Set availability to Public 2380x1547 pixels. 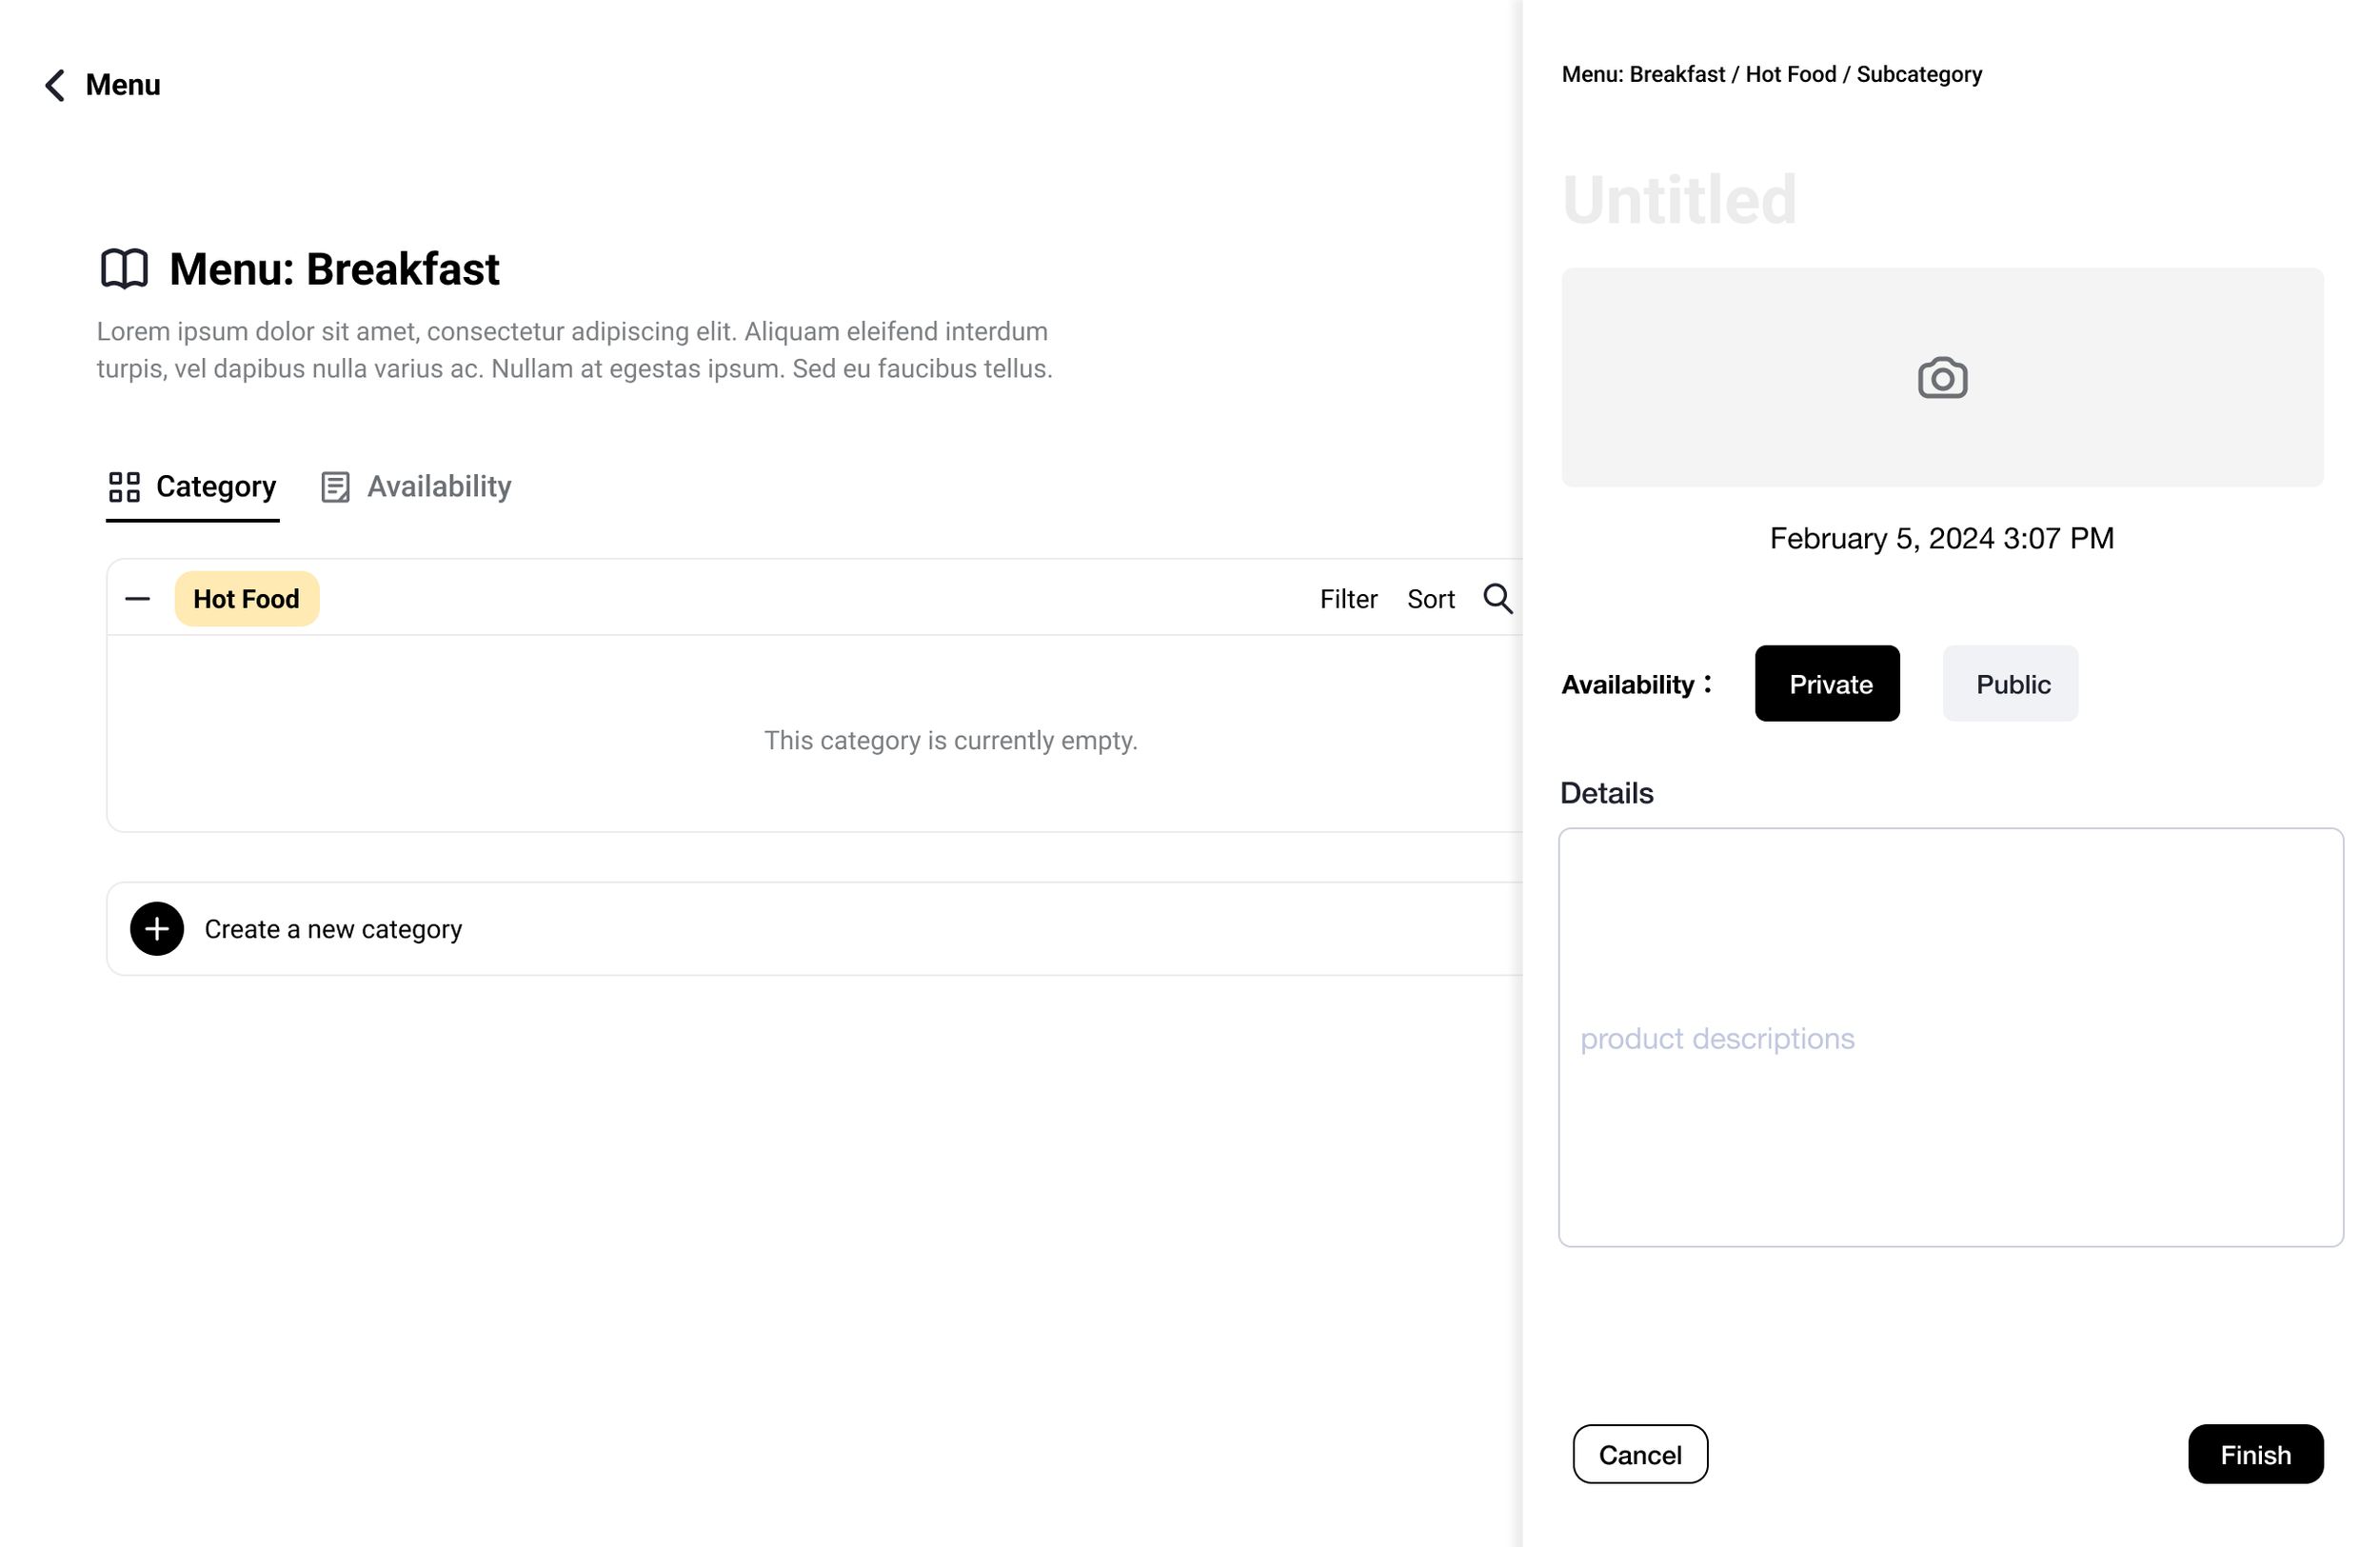2010,684
